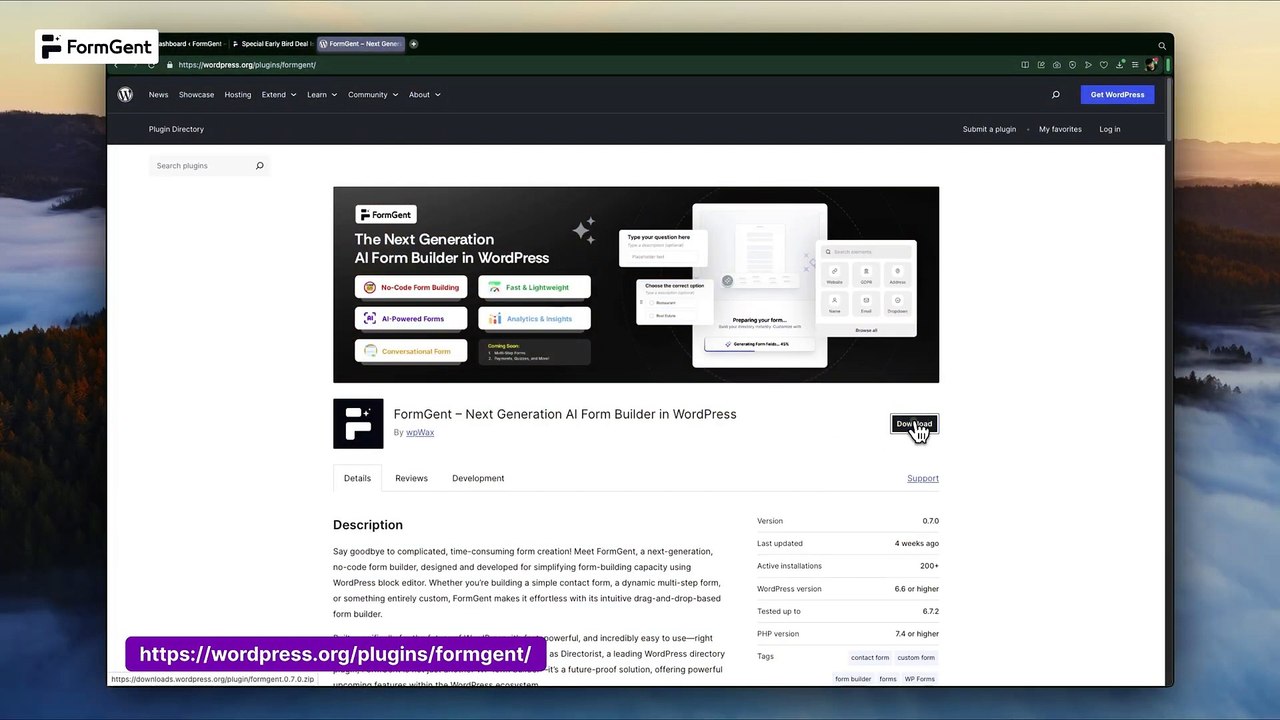Viewport: 1280px width, 720px height.
Task: Open the Submit a plugin link
Action: (x=989, y=129)
